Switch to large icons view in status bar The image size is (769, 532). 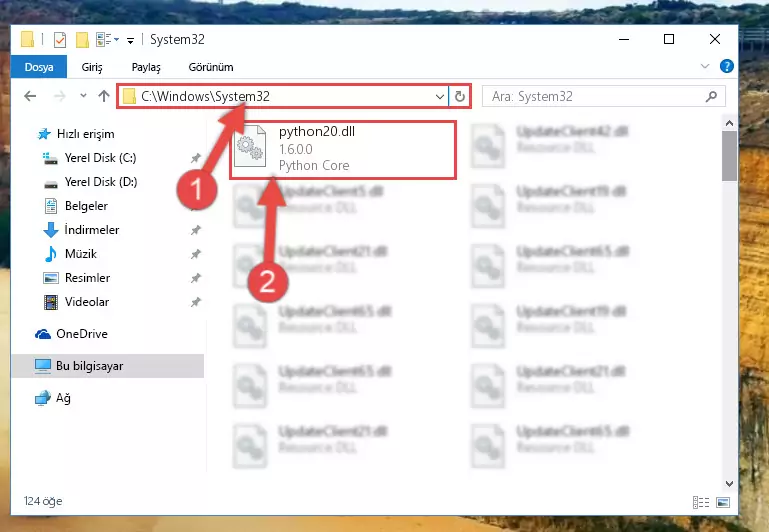coord(723,502)
